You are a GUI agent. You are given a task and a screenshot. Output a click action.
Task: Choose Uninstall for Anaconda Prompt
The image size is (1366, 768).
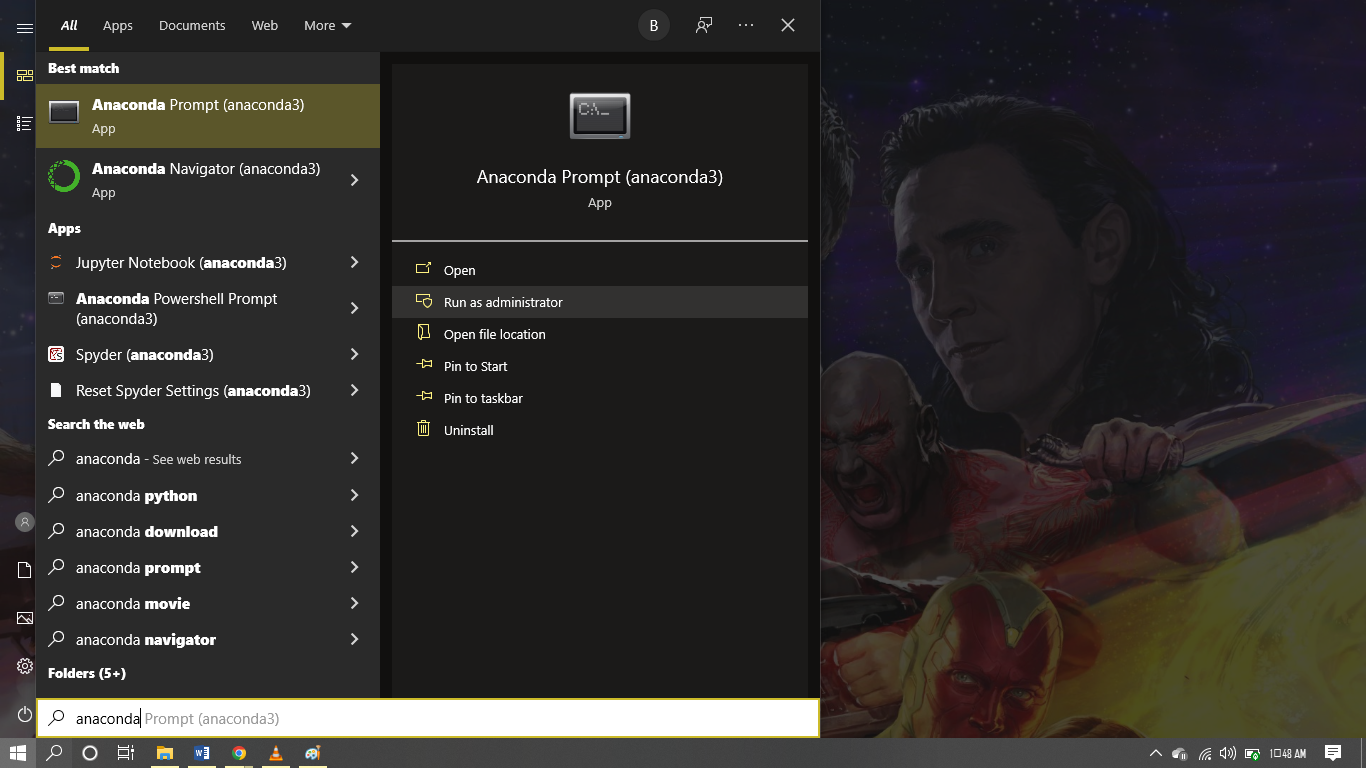point(600,430)
